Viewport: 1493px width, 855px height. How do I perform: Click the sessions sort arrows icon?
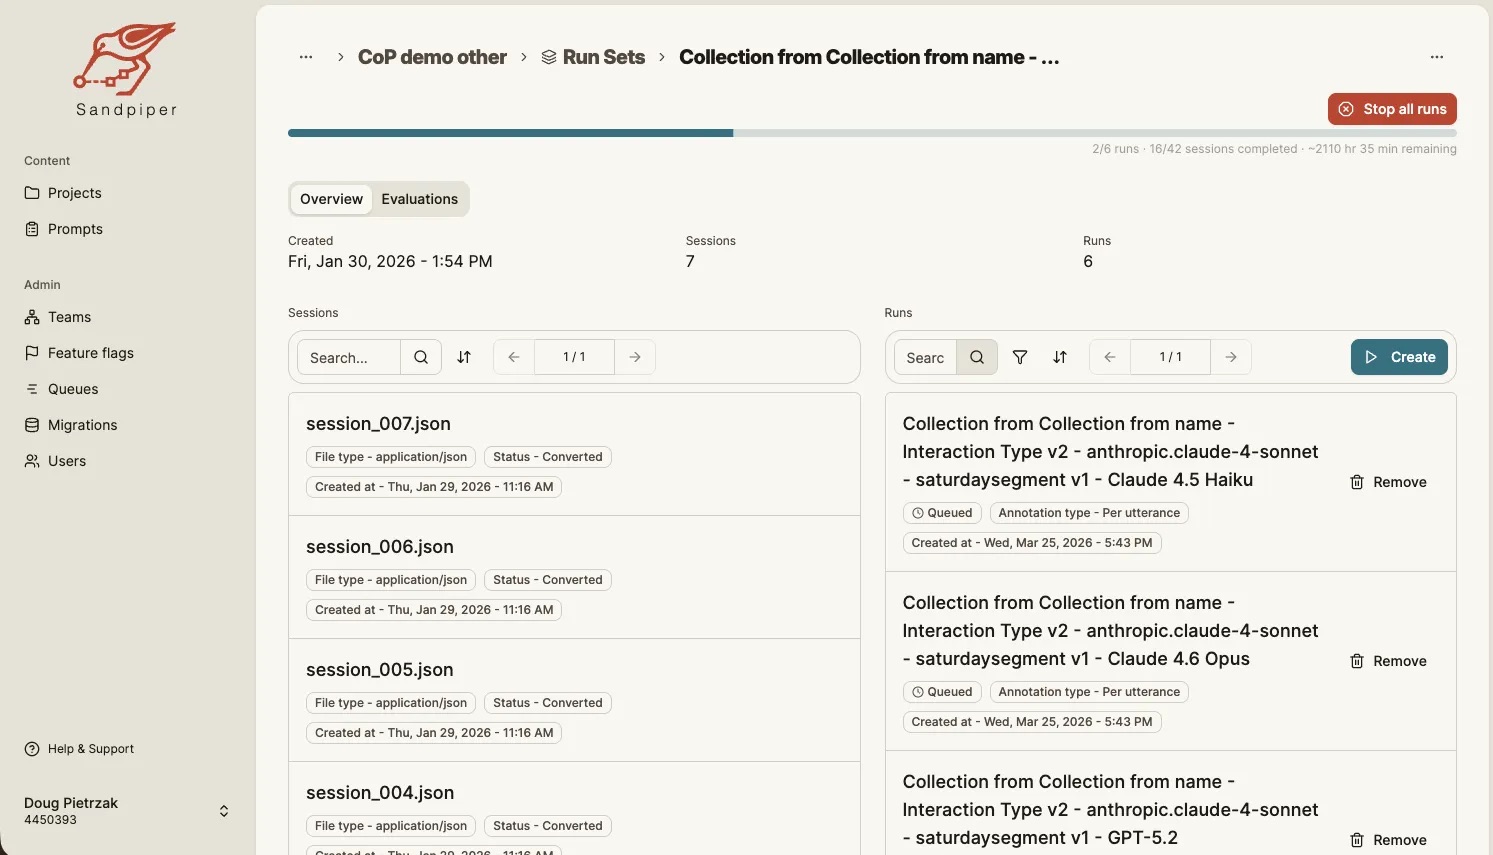pyautogui.click(x=464, y=357)
